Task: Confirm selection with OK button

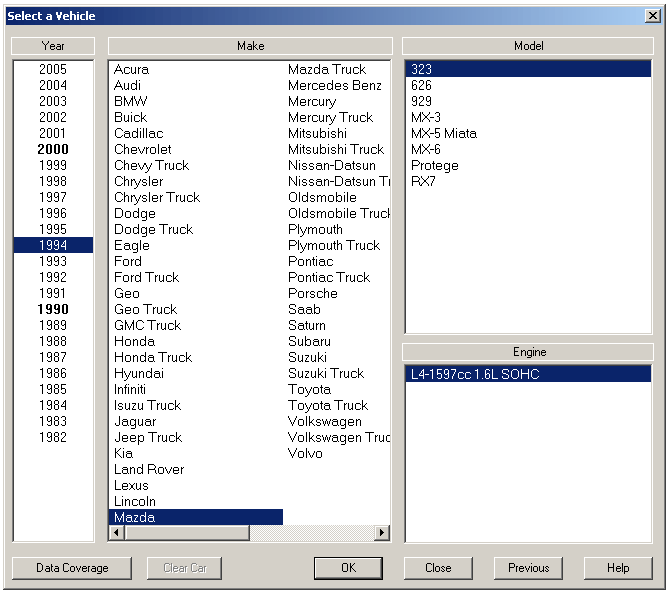Action: click(x=348, y=568)
